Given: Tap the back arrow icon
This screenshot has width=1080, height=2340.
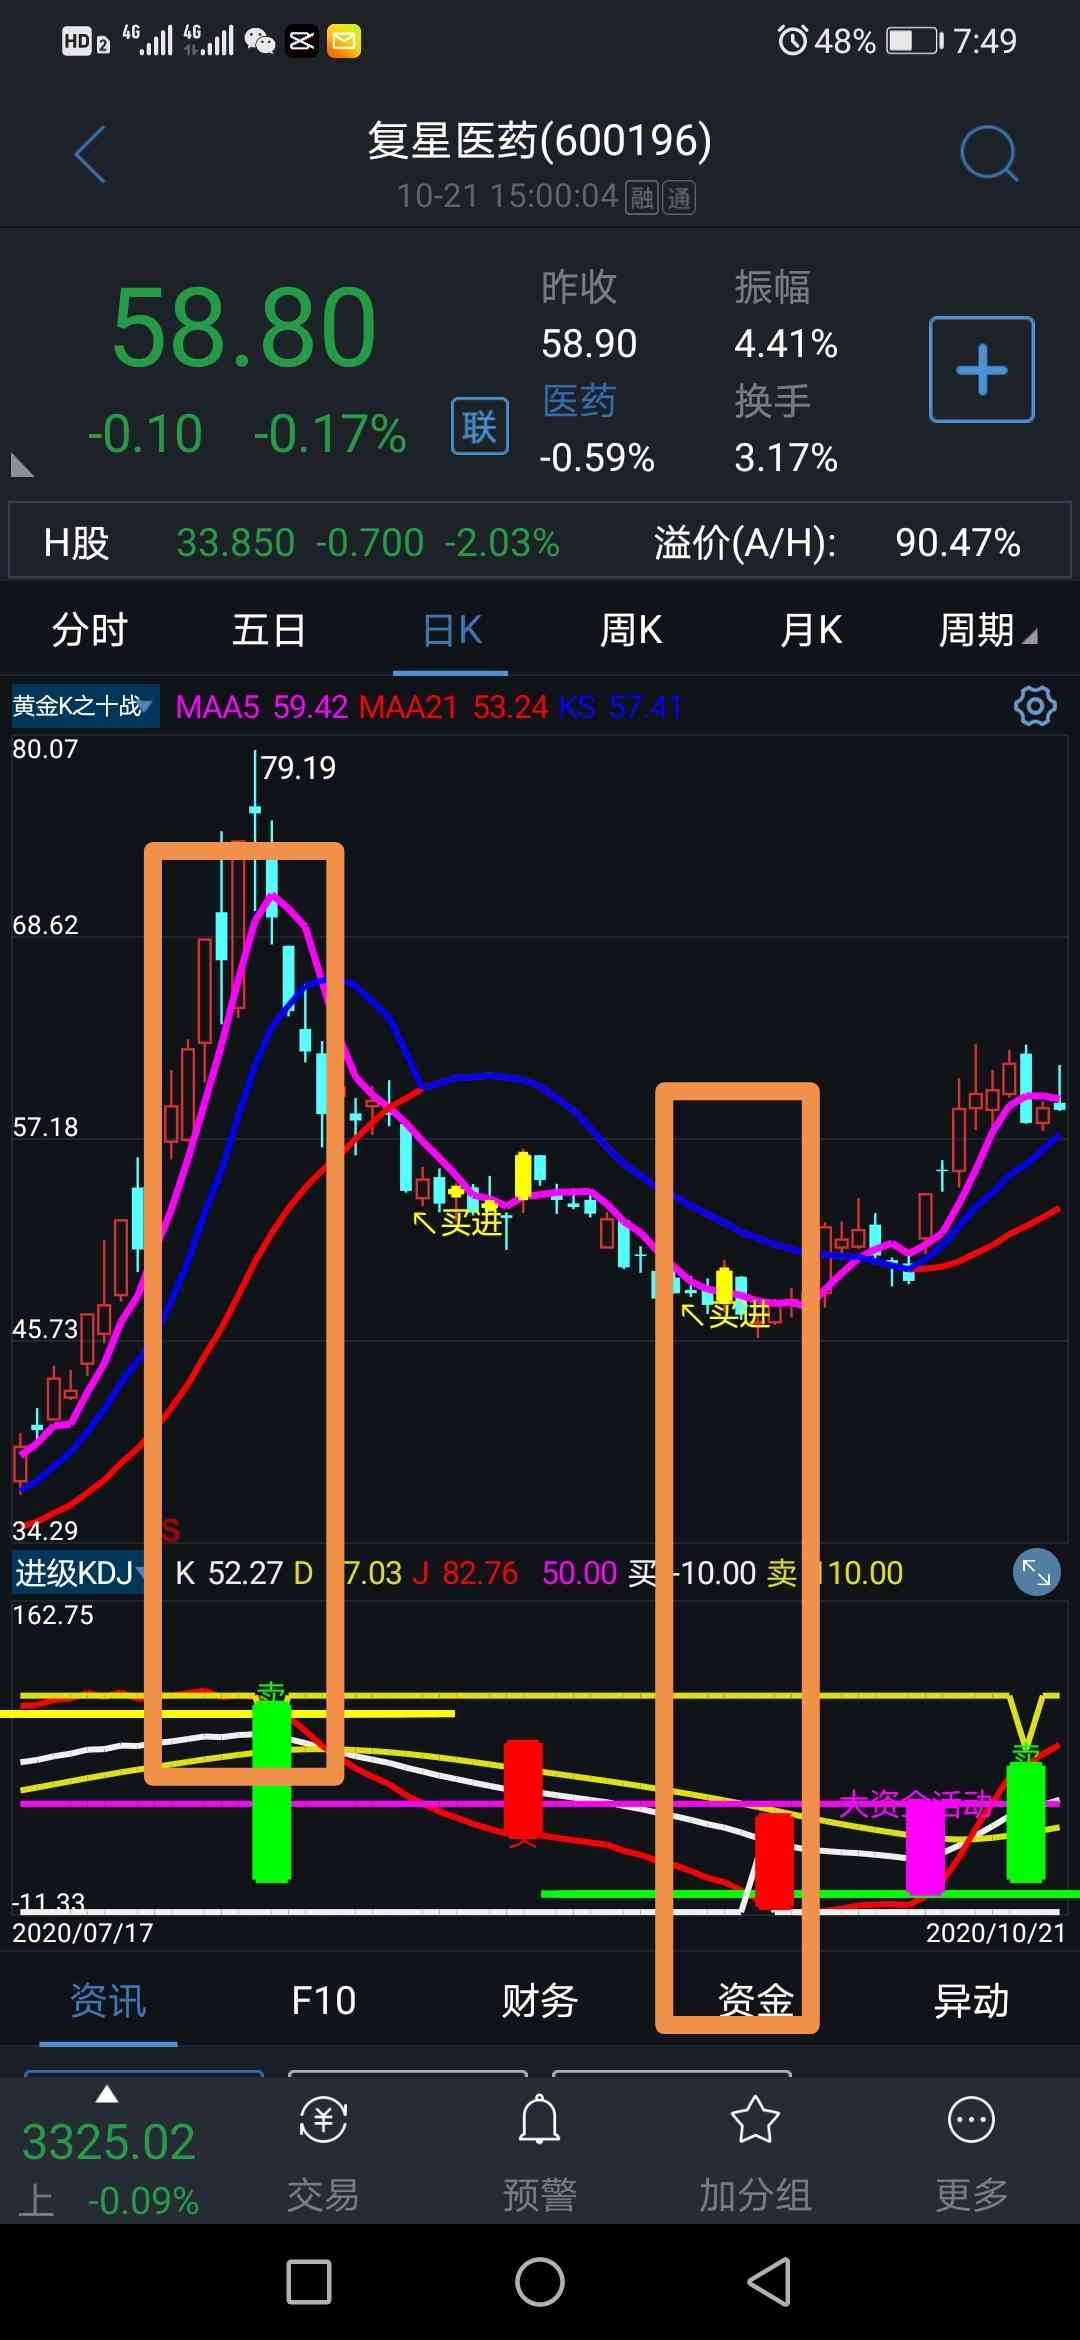Looking at the screenshot, I should pos(90,155).
